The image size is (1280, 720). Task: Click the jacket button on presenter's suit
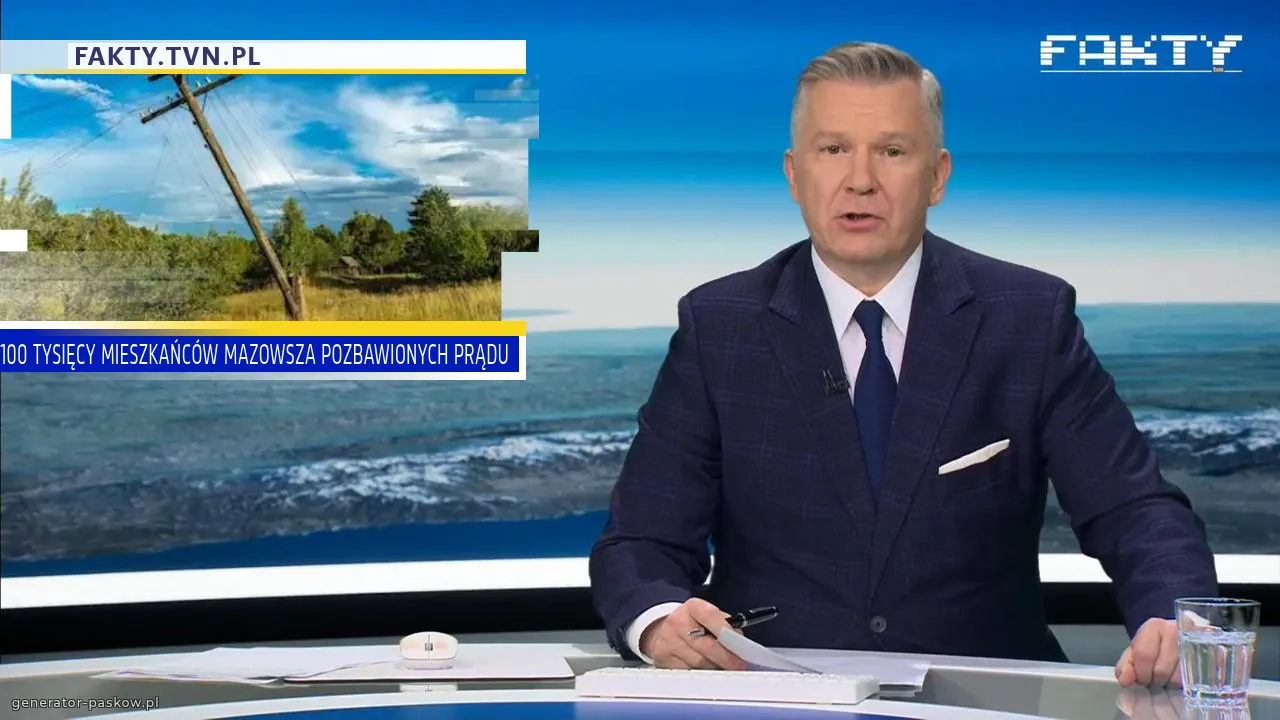click(878, 624)
